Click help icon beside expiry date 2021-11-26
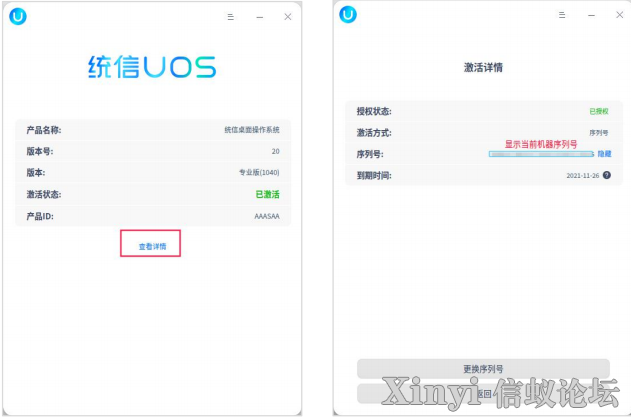Image resolution: width=631 pixels, height=417 pixels. pos(607,175)
